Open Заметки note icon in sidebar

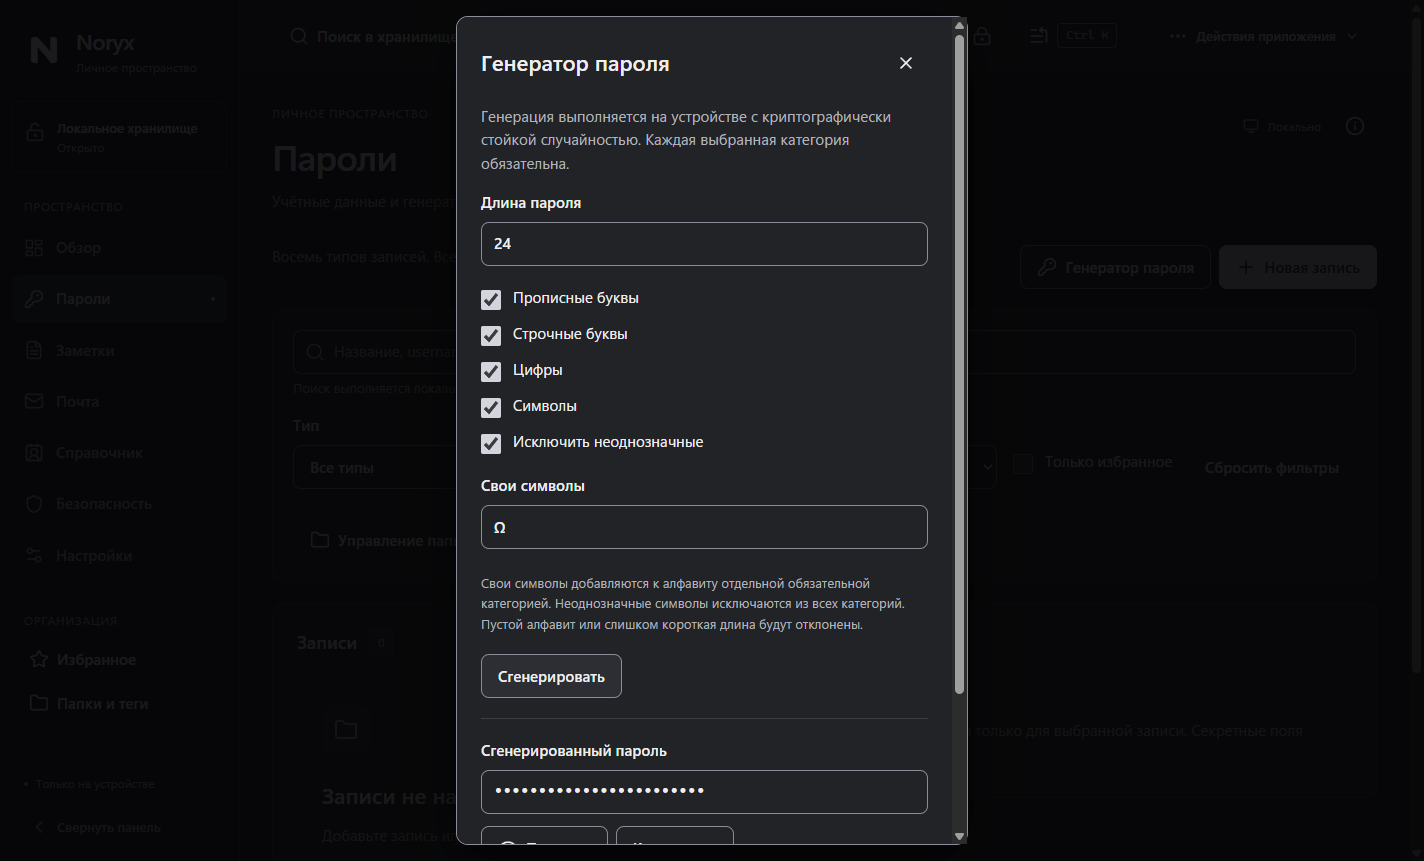[35, 351]
